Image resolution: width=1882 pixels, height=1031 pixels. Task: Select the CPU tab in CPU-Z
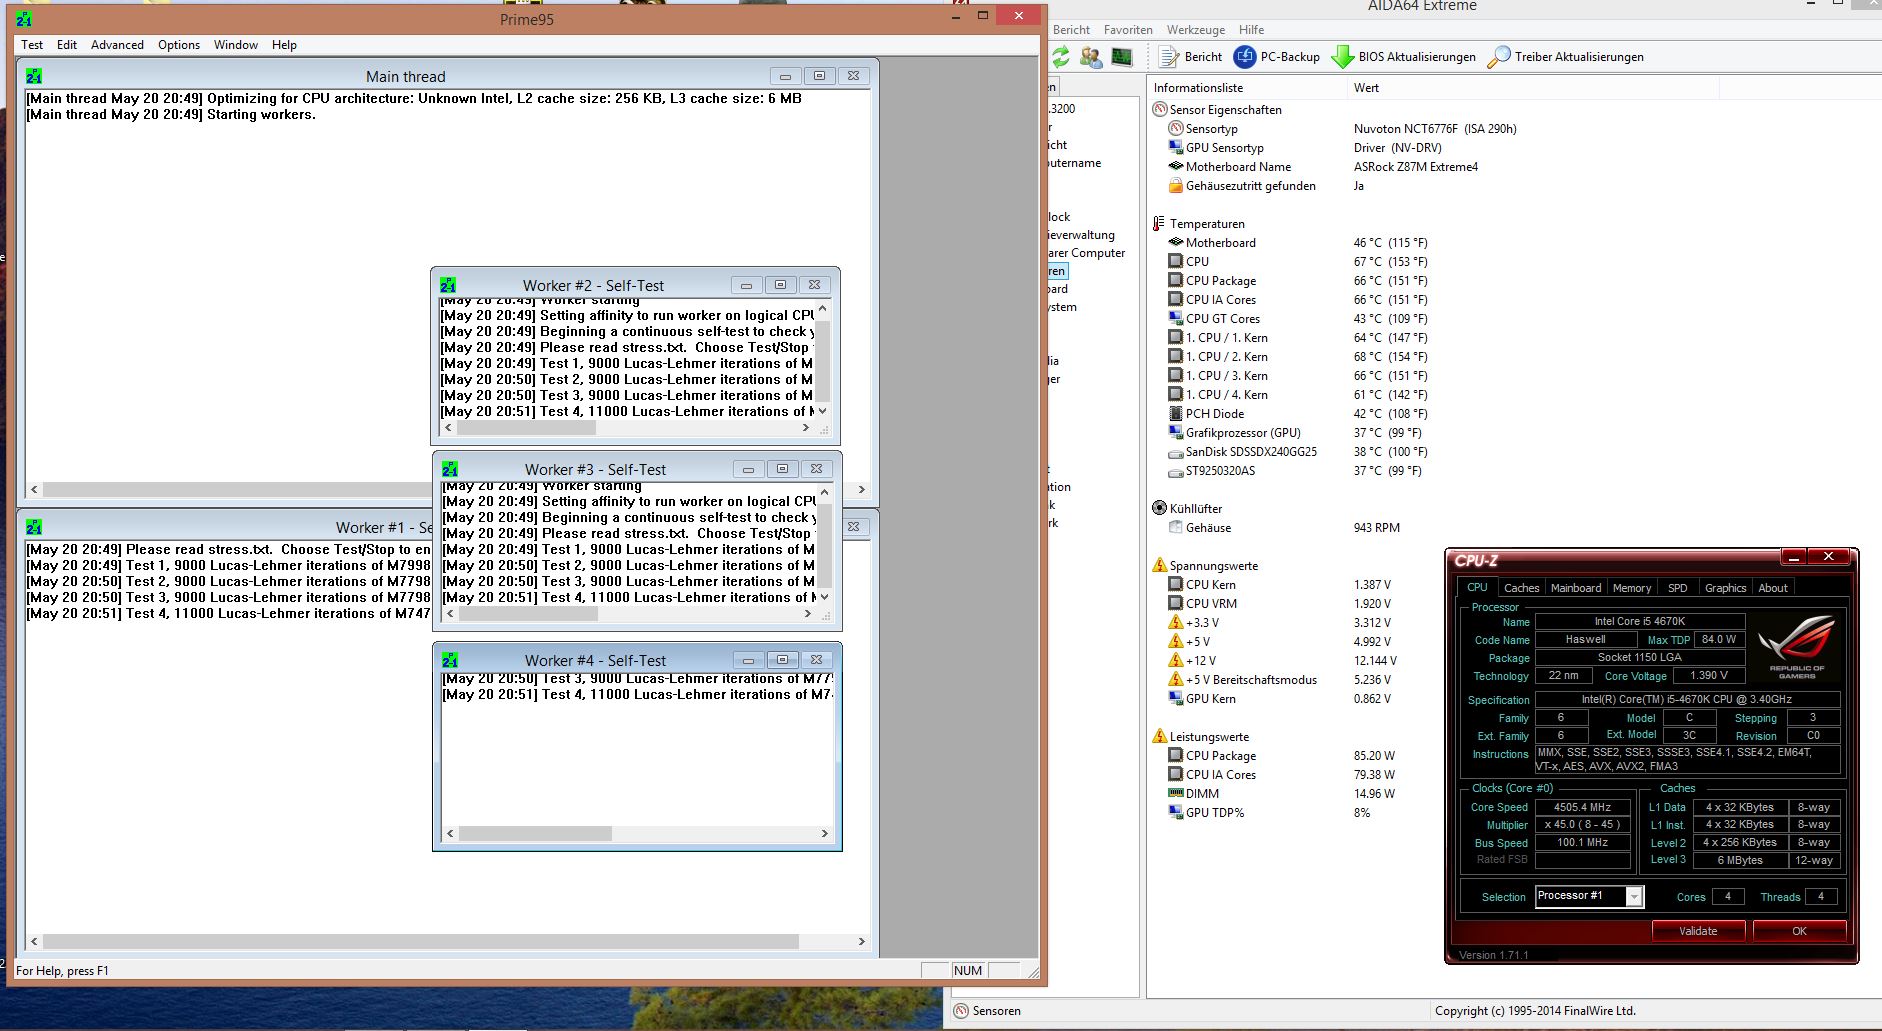[1477, 588]
